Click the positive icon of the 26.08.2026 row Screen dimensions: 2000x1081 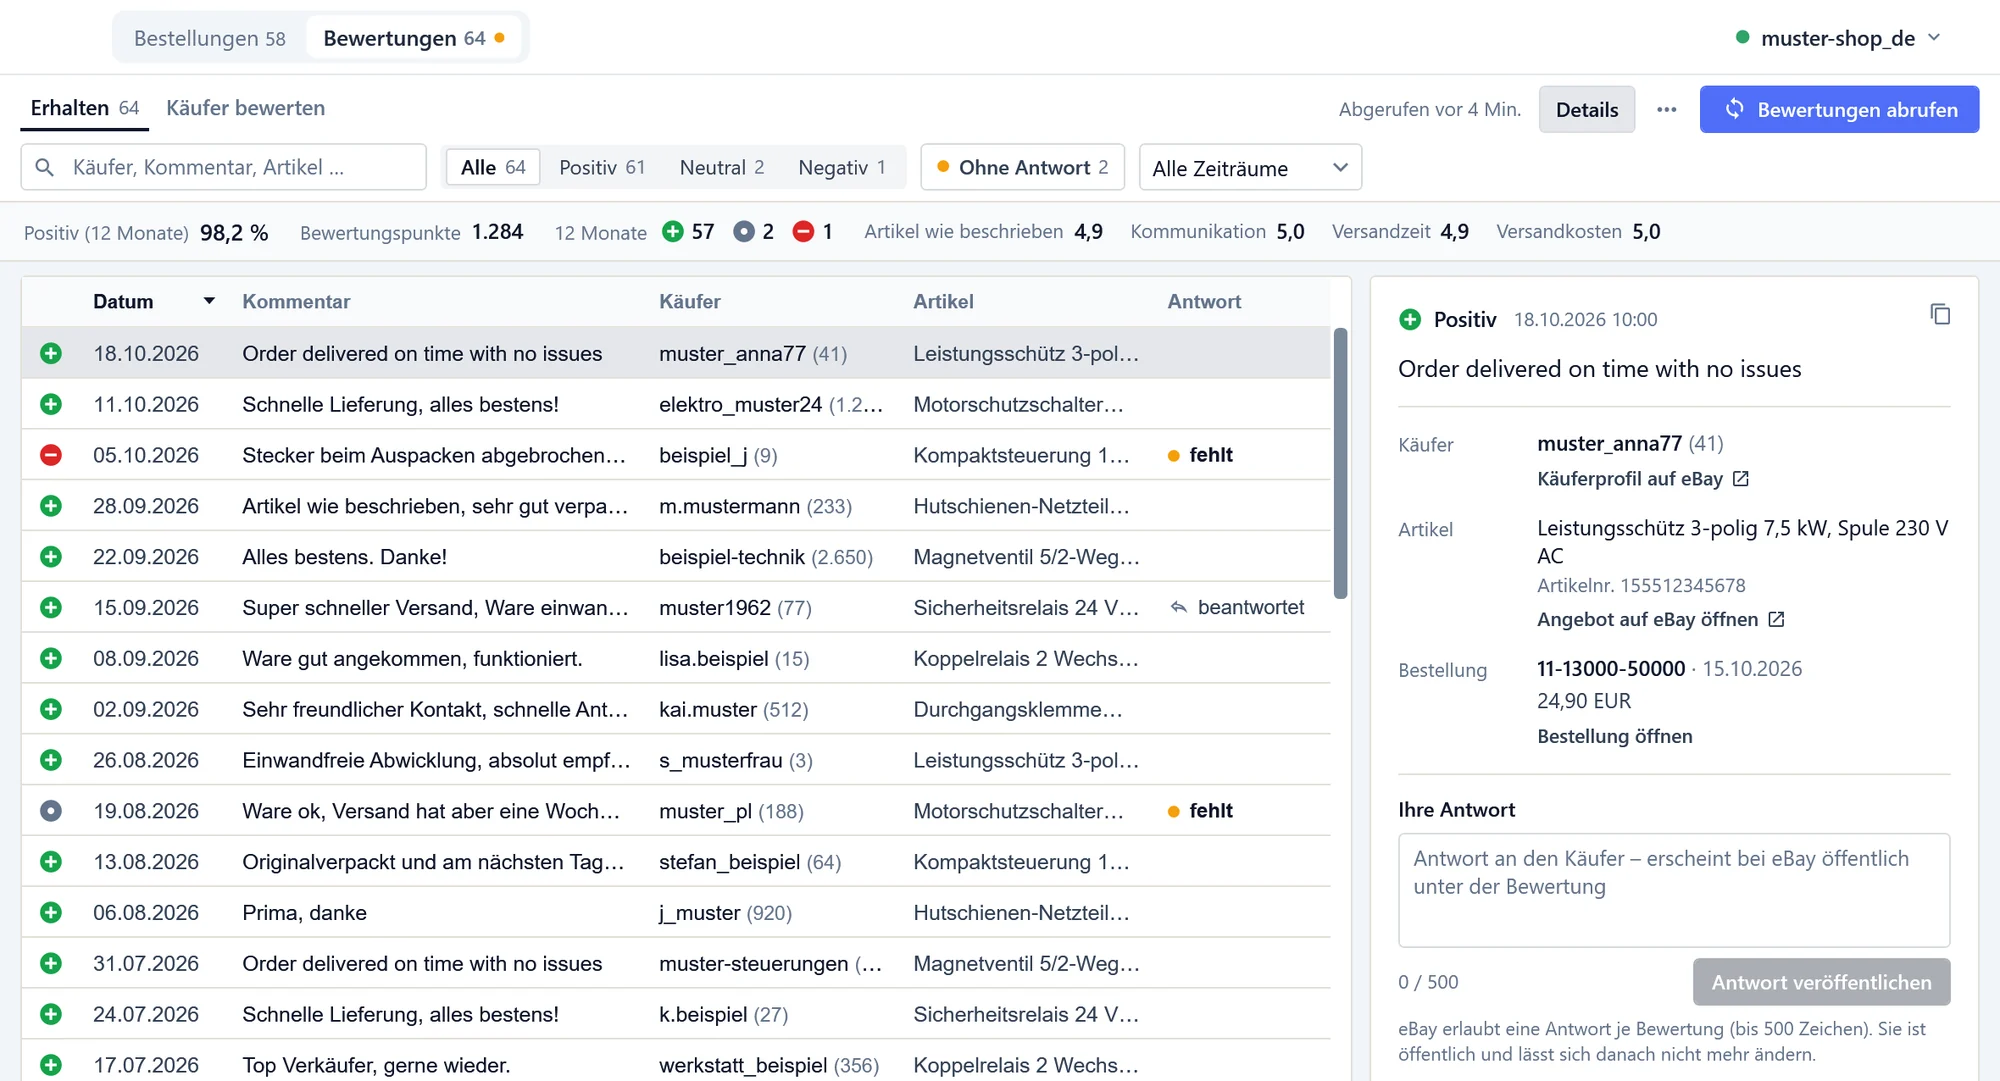coord(51,760)
